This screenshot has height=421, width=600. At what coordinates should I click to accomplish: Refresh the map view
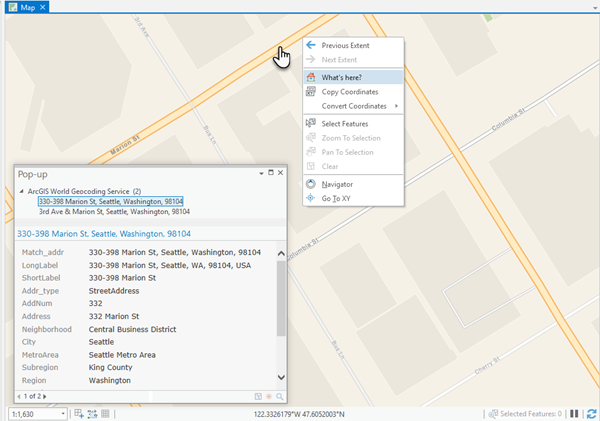[590, 413]
